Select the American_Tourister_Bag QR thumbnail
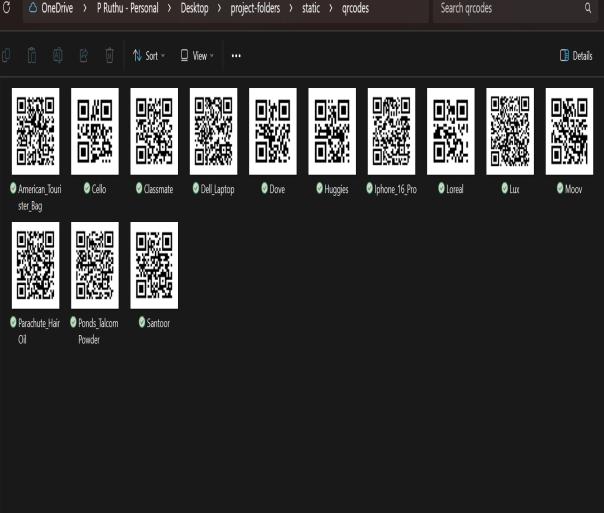The height and width of the screenshot is (513, 604). pyautogui.click(x=35, y=131)
